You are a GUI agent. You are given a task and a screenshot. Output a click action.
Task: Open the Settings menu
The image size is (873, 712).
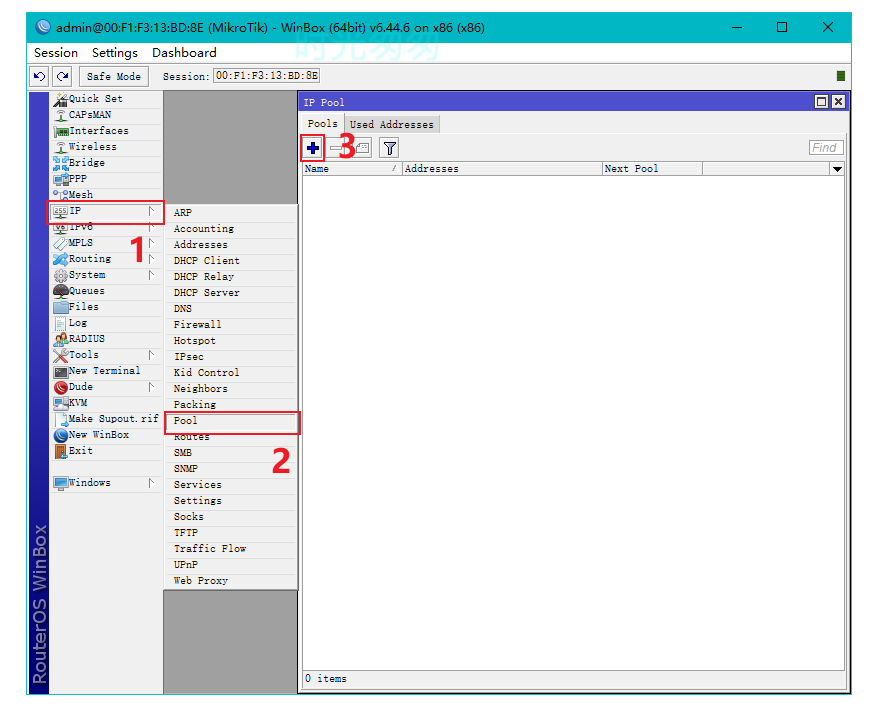(115, 53)
